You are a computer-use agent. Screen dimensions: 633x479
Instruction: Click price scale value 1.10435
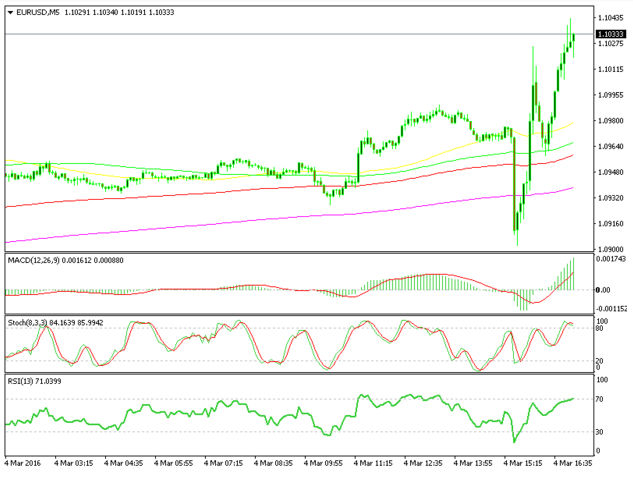(x=611, y=18)
